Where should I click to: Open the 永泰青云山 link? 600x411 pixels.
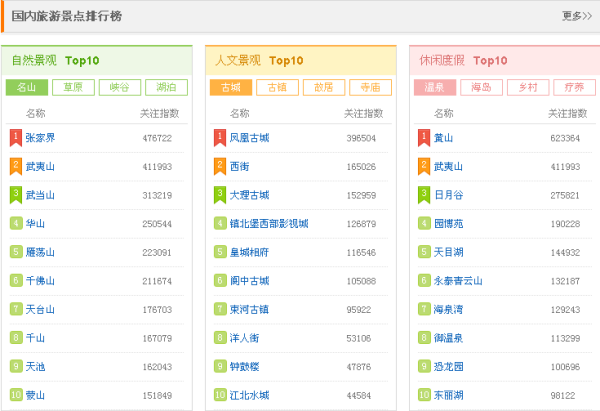458,281
